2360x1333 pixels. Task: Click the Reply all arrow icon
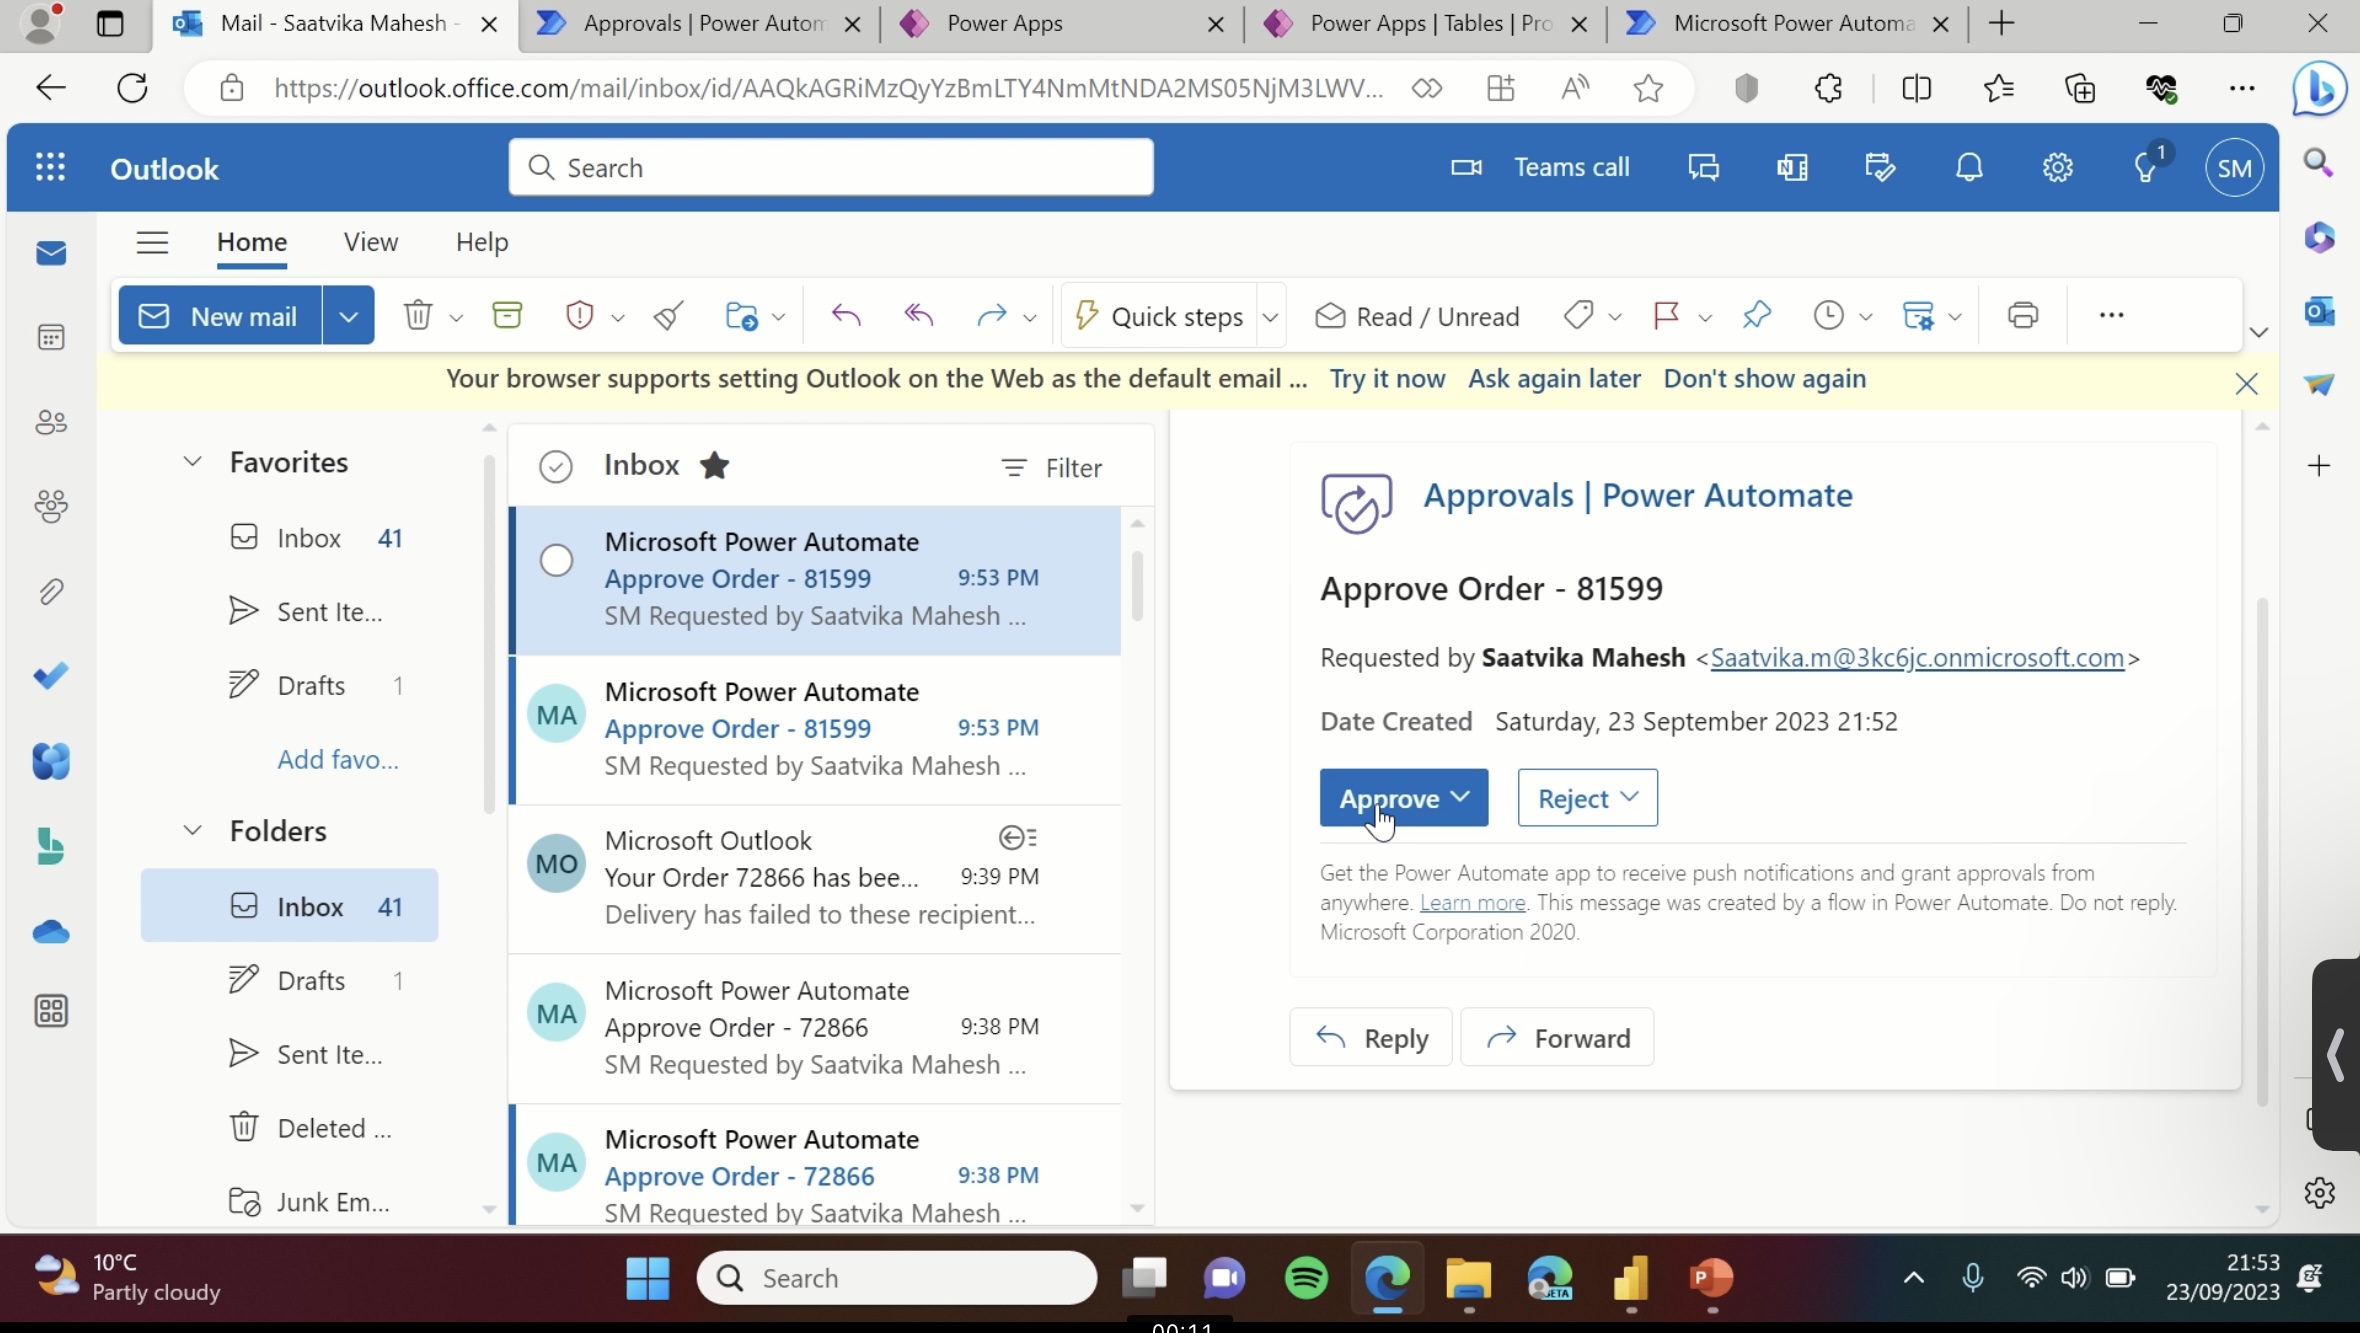tap(918, 316)
